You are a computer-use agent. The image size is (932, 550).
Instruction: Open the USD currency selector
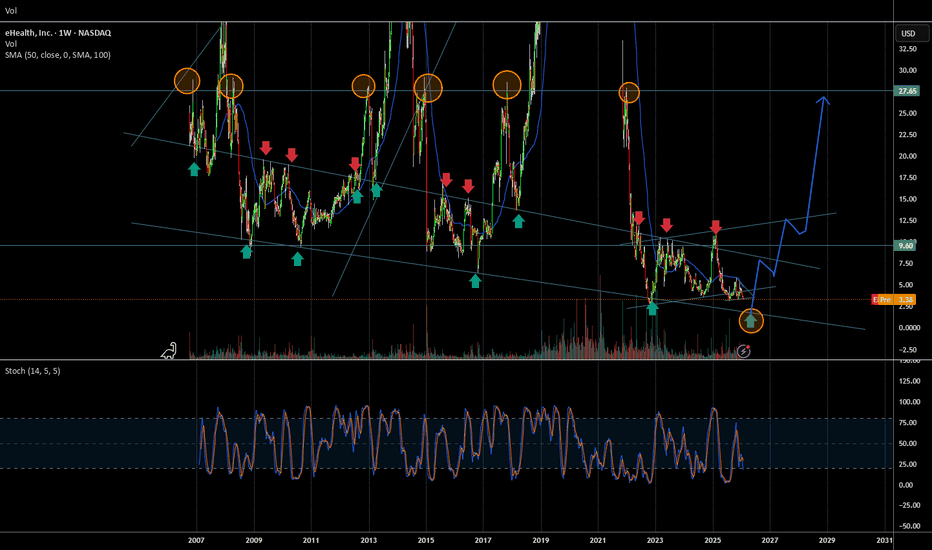click(x=908, y=33)
